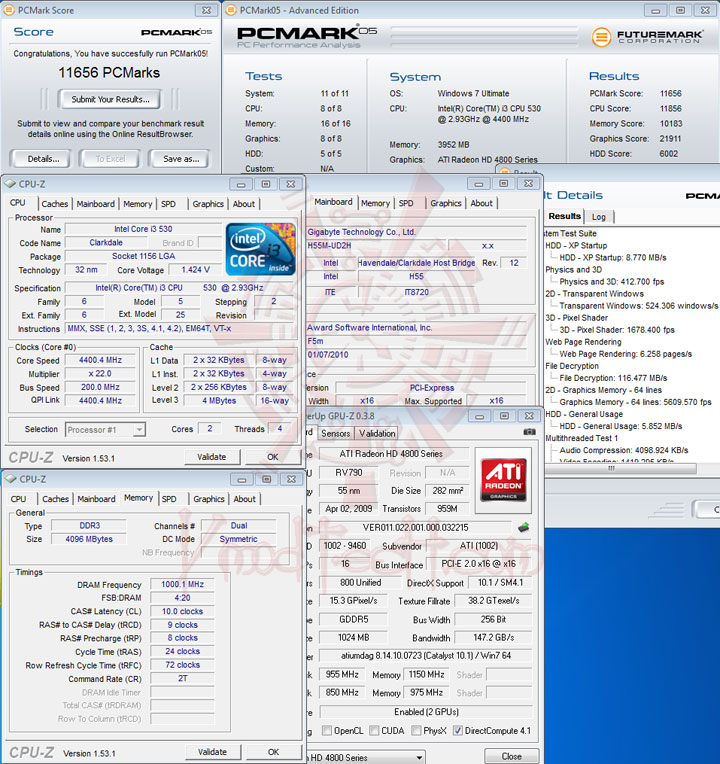Click the Core Speed 4400.4 MHz field
This screenshot has height=764, width=720.
100,360
